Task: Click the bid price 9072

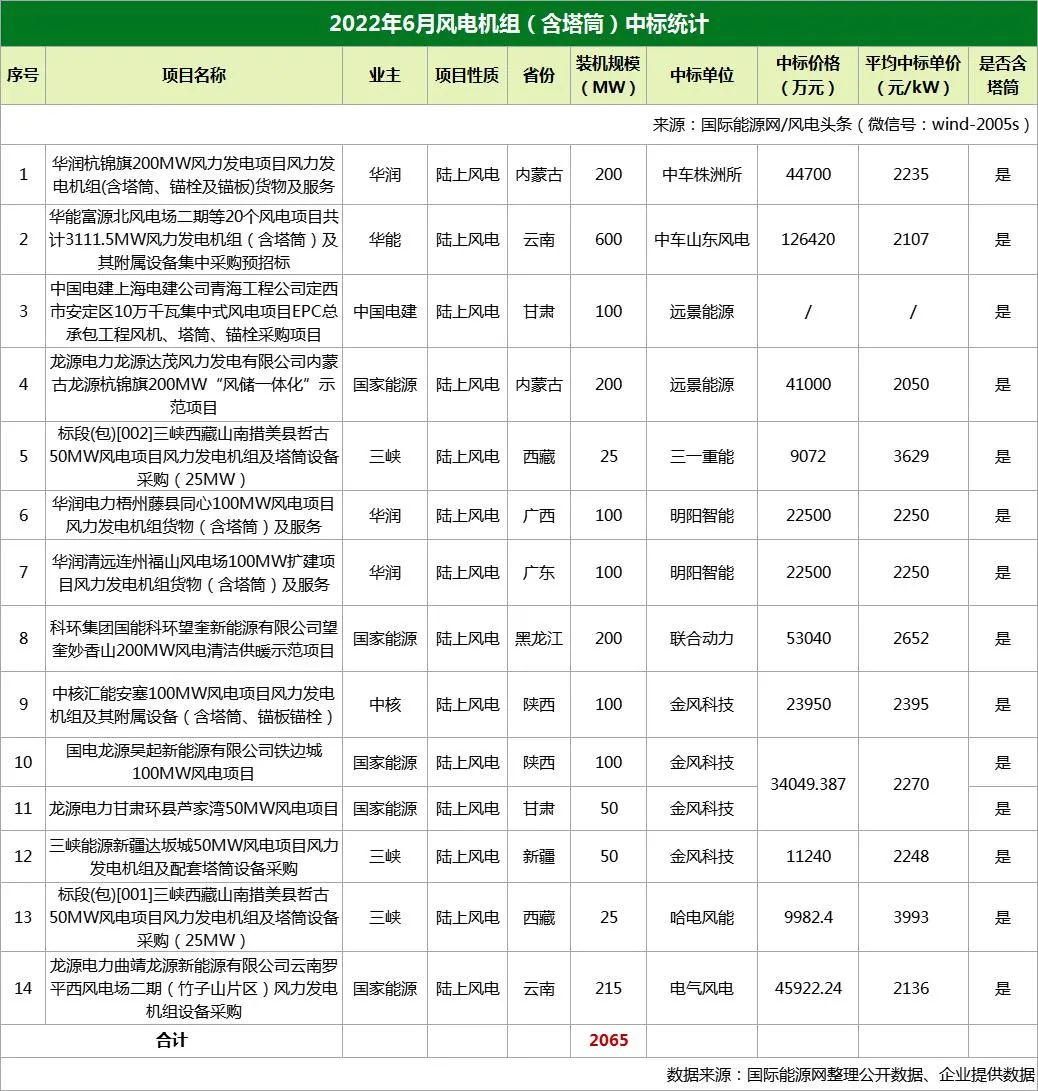Action: 808,456
